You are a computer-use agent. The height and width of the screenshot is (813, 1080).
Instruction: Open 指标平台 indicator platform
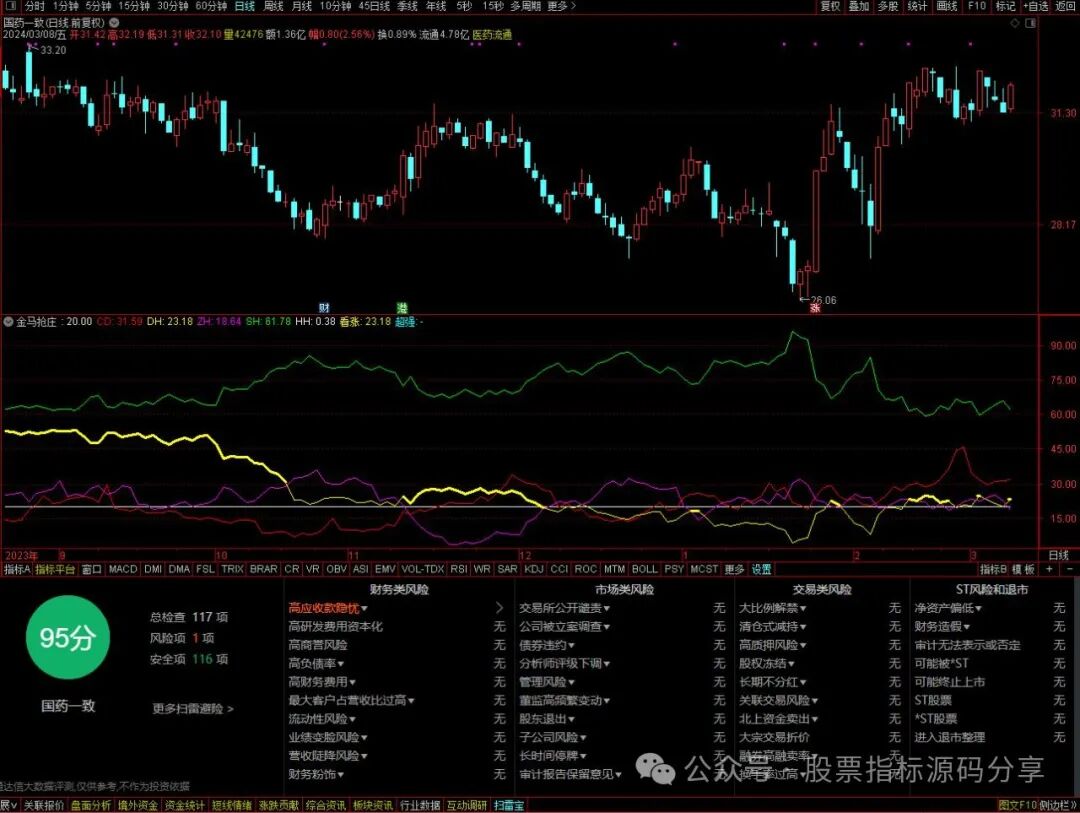[x=55, y=569]
